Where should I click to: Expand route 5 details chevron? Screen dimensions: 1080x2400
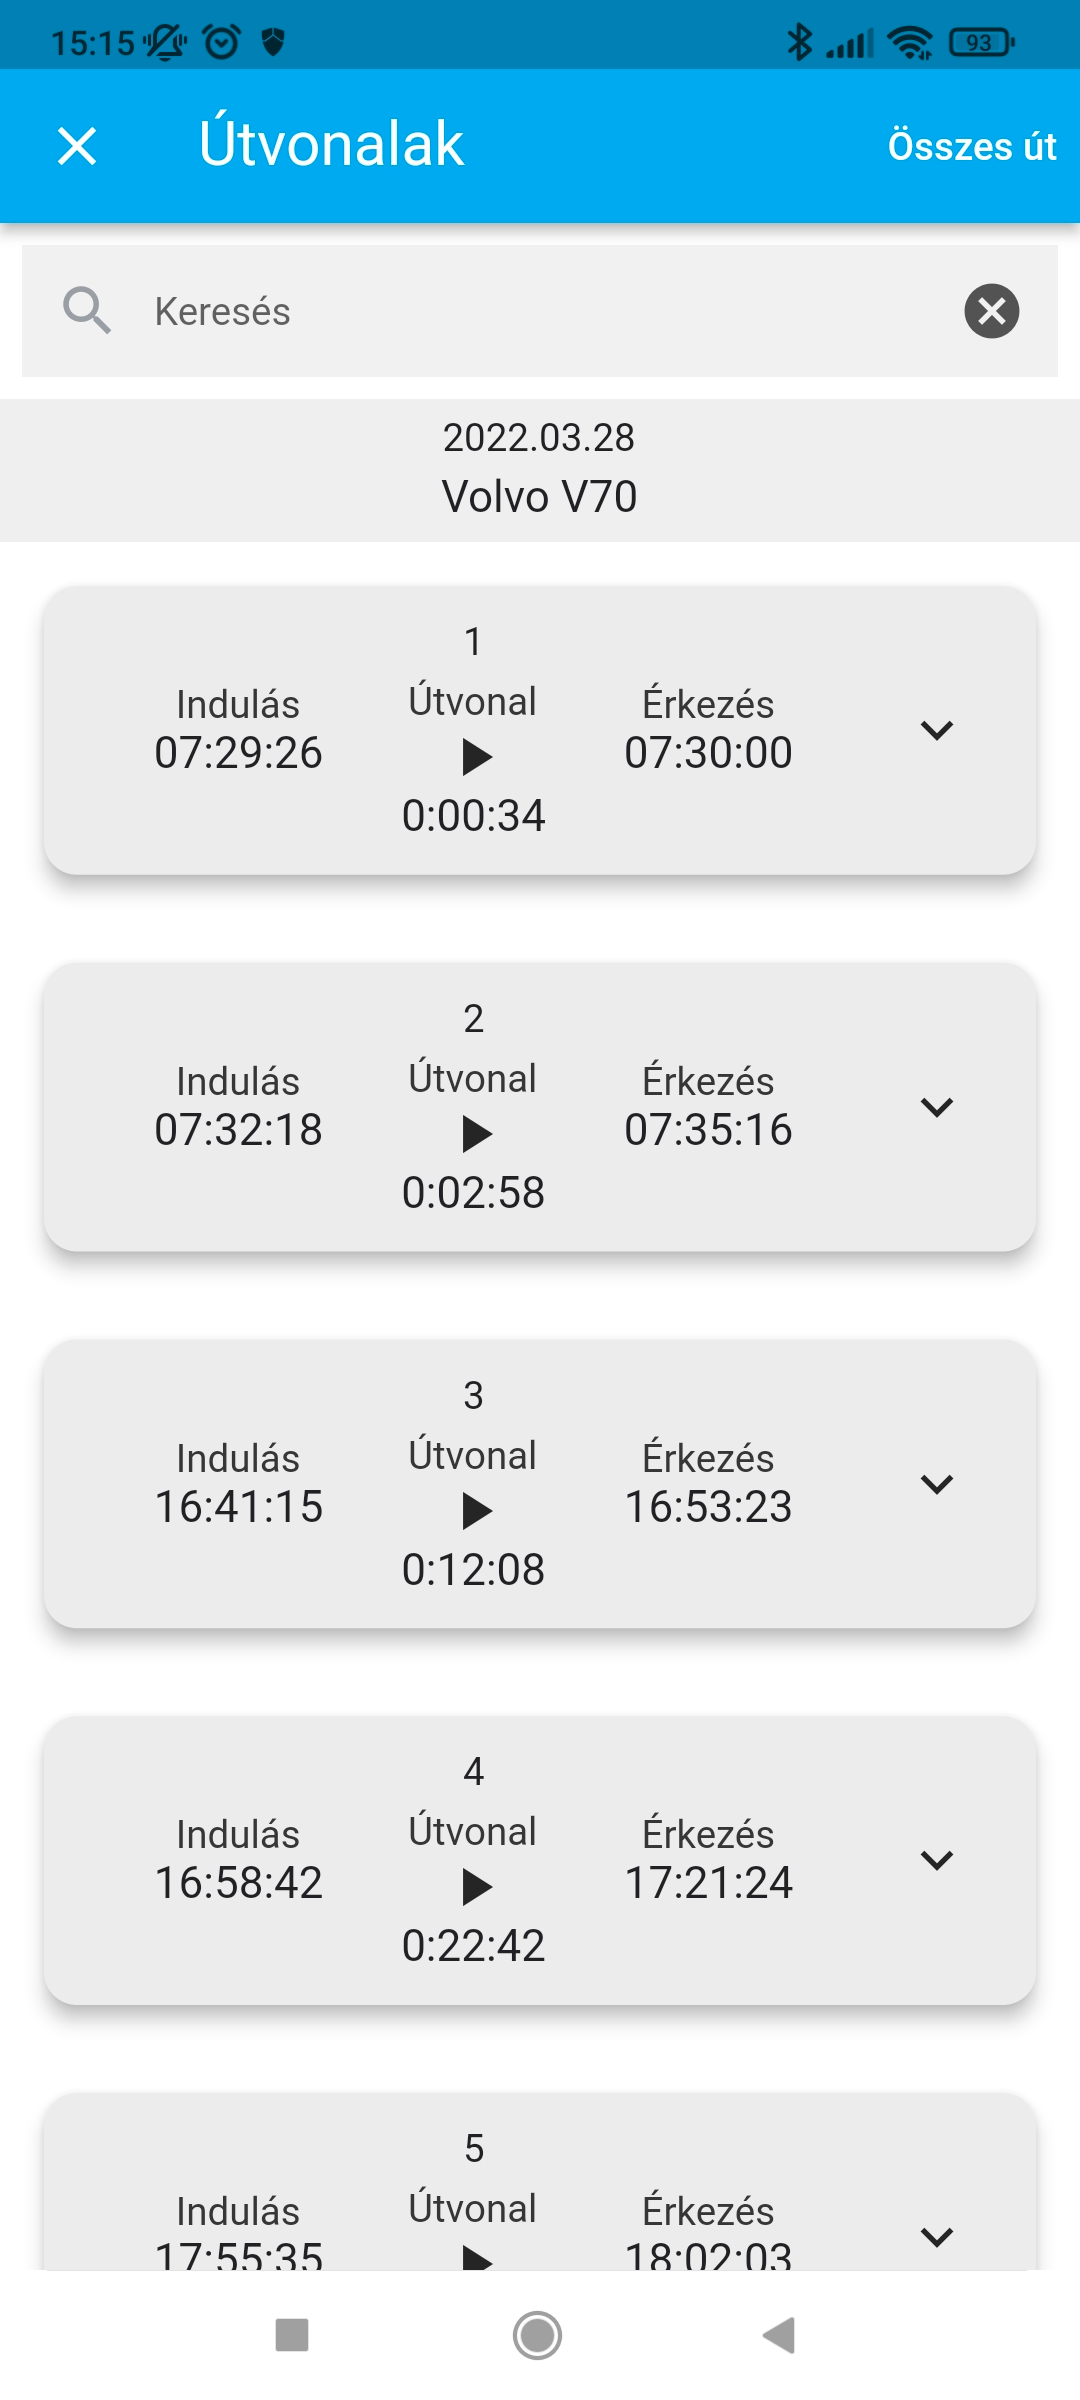936,2237
